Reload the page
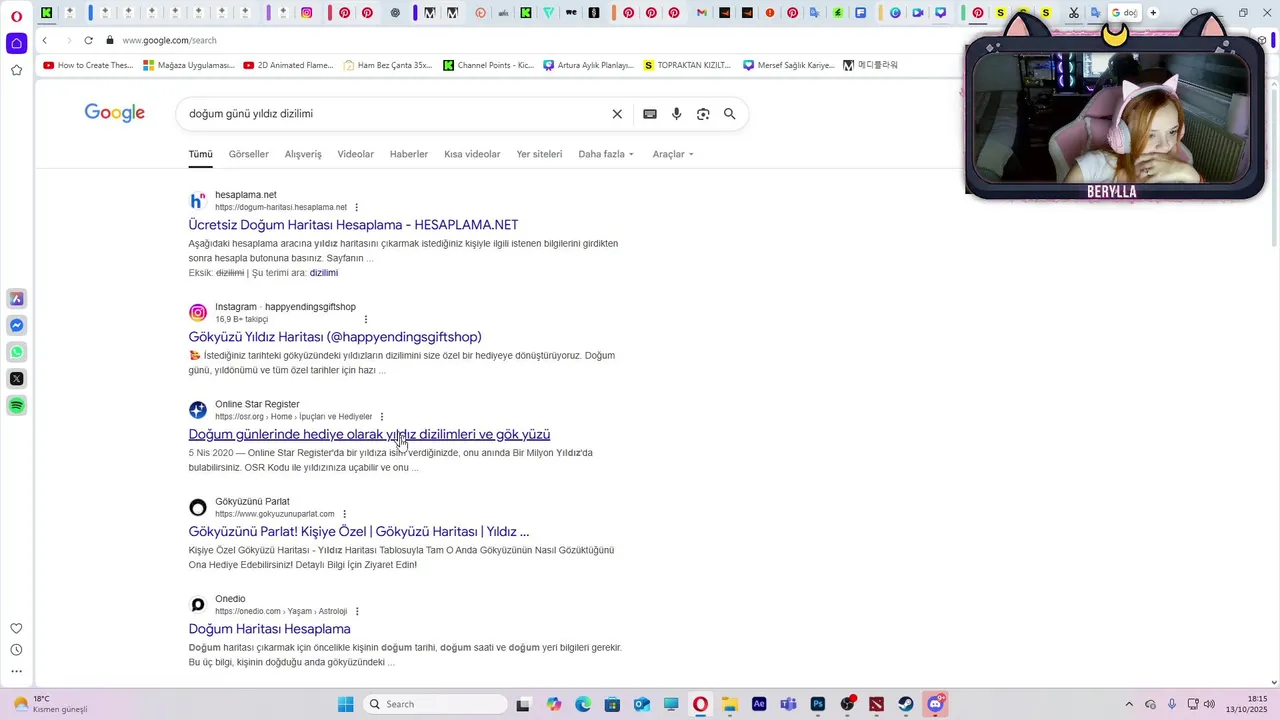Image resolution: width=1280 pixels, height=720 pixels. (x=88, y=40)
